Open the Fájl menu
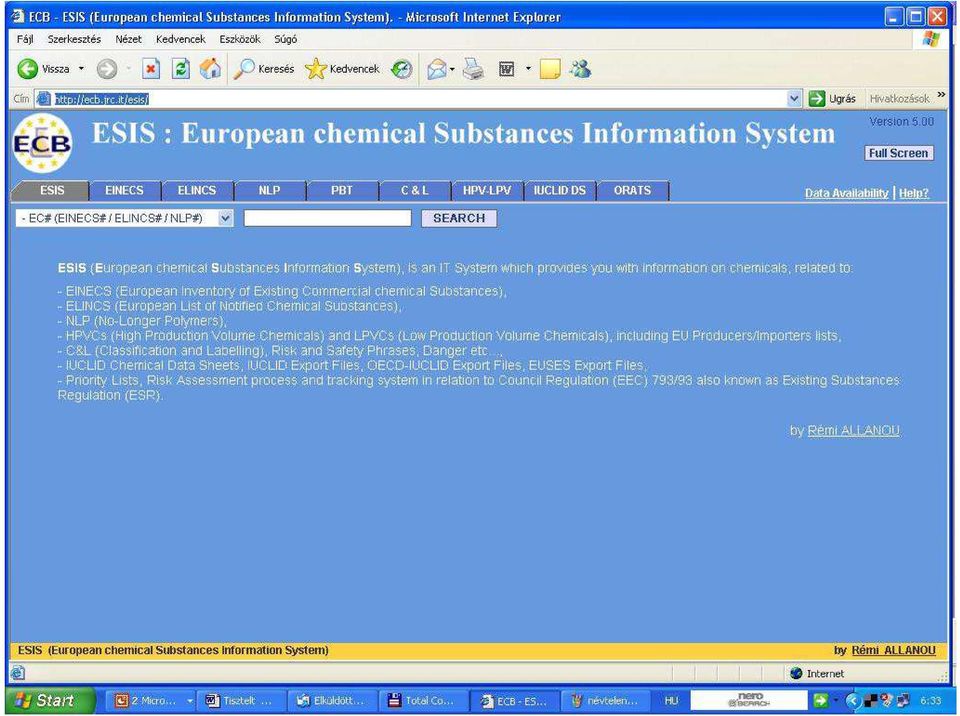The image size is (960, 716). pyautogui.click(x=25, y=39)
